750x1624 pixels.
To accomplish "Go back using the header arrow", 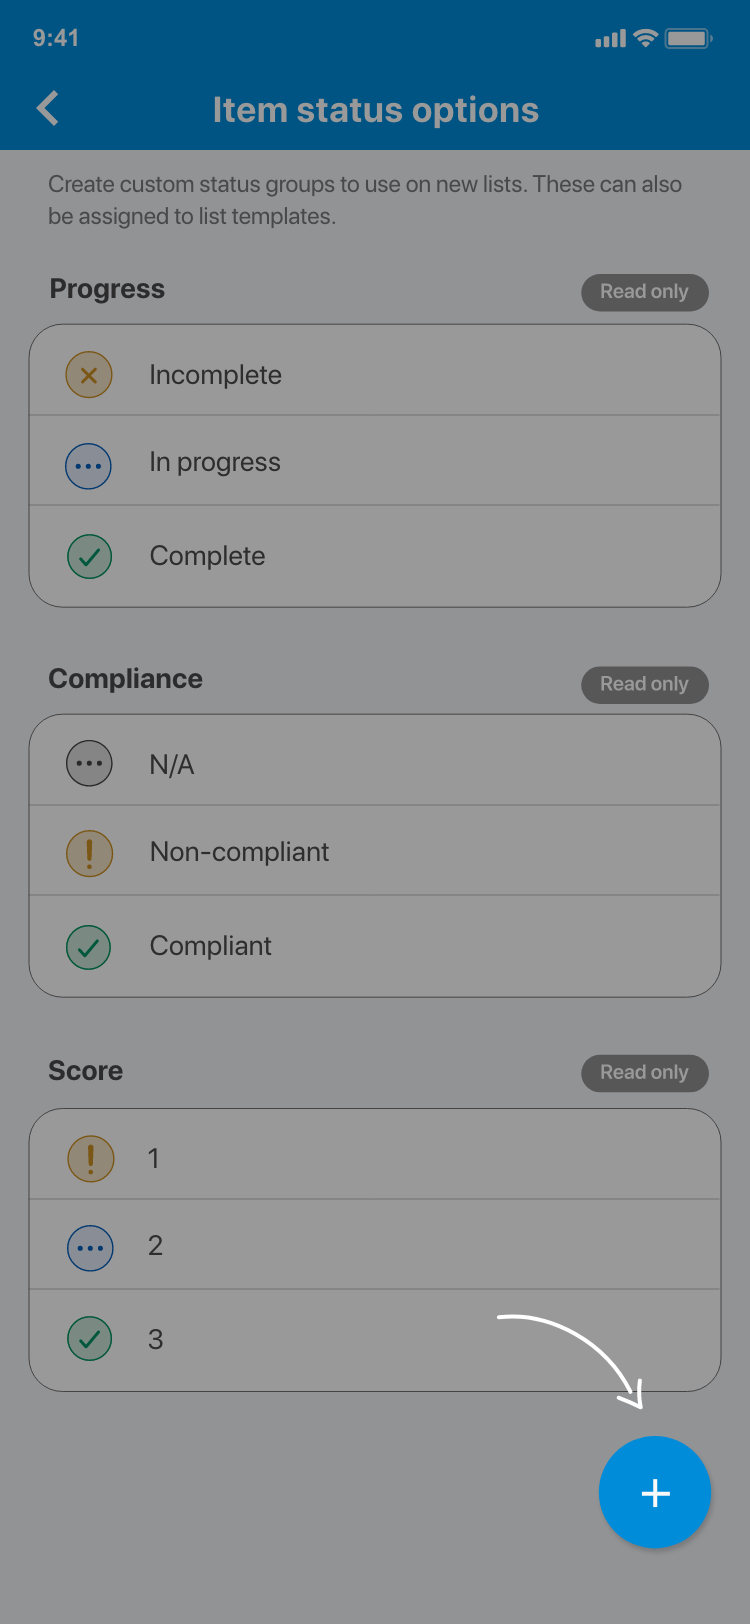I will (48, 108).
